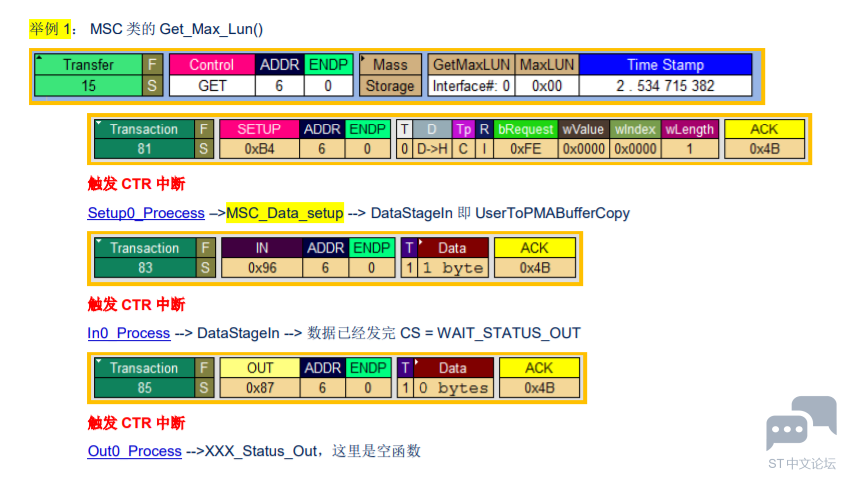The image size is (845, 479).
Task: Select the wLength header cell
Action: [690, 129]
